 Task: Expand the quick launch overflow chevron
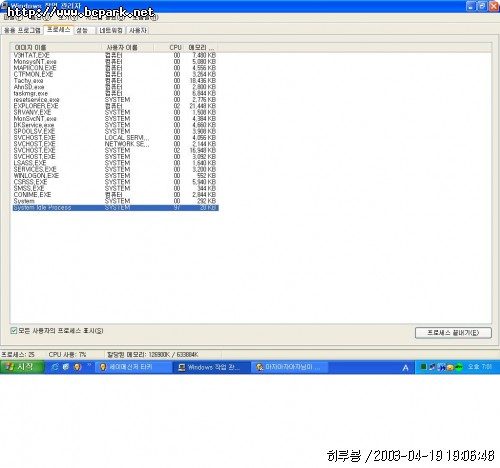tap(89, 366)
